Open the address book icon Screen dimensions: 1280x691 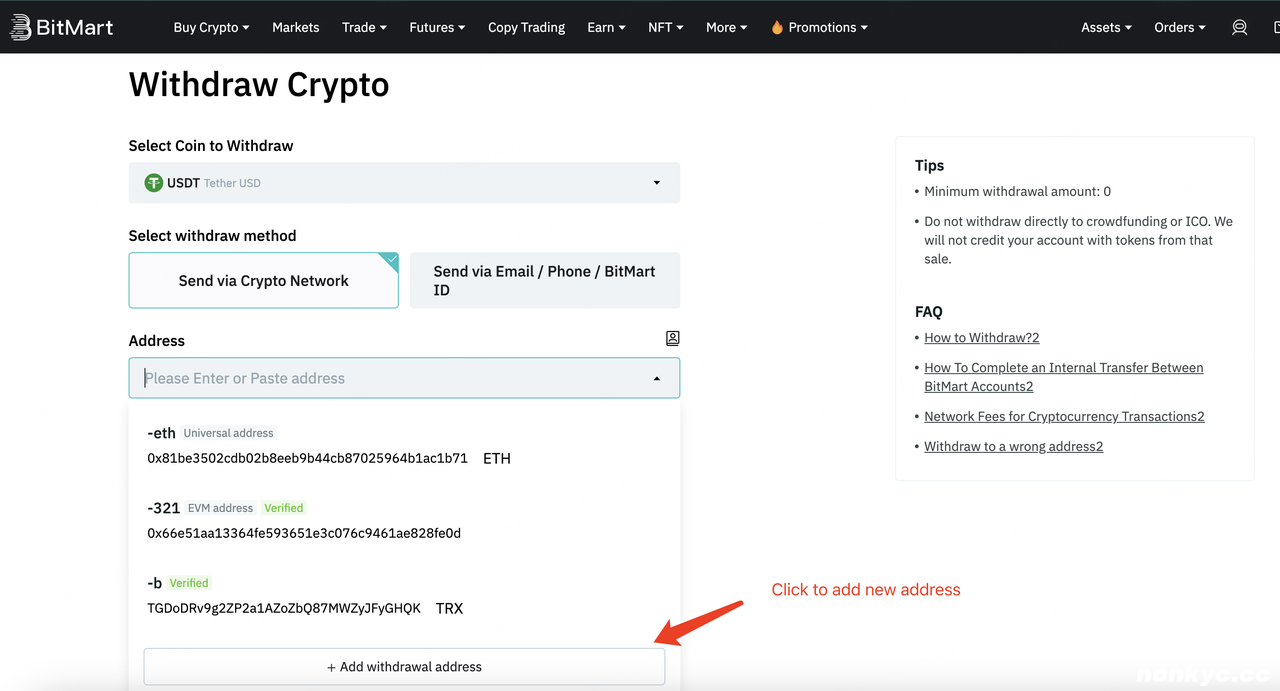[672, 339]
